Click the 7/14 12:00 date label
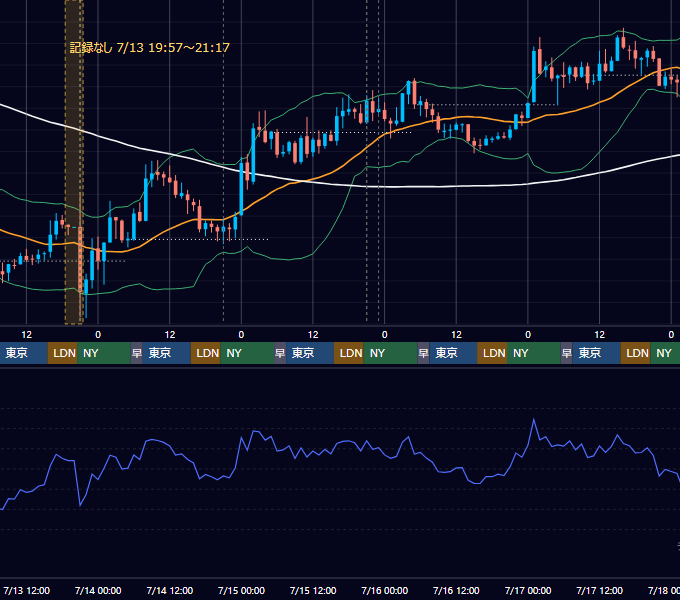Screen dimensions: 680x600 click(170, 590)
